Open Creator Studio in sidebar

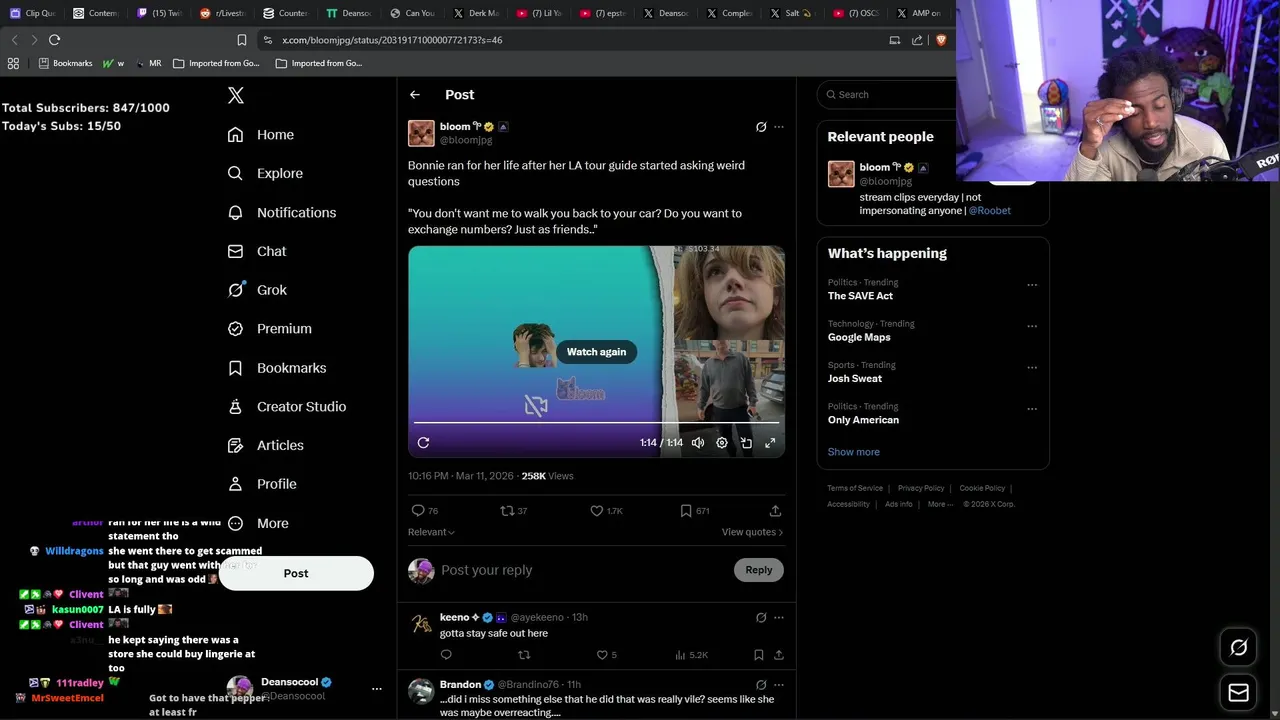287,406
